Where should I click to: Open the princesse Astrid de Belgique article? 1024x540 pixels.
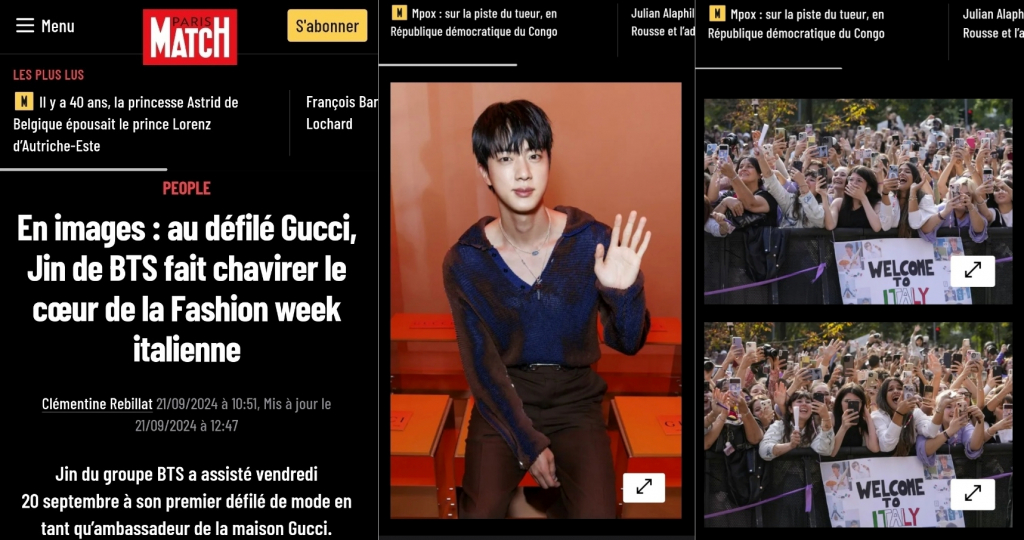tap(126, 124)
